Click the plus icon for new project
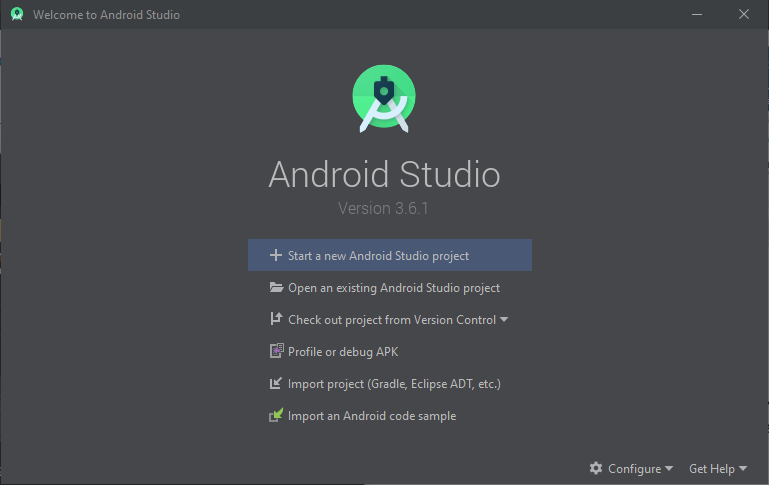 coord(276,255)
